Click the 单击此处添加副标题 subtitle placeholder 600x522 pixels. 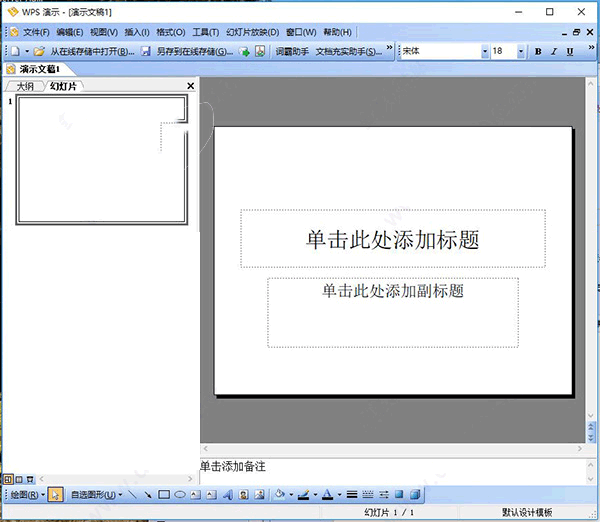click(393, 313)
